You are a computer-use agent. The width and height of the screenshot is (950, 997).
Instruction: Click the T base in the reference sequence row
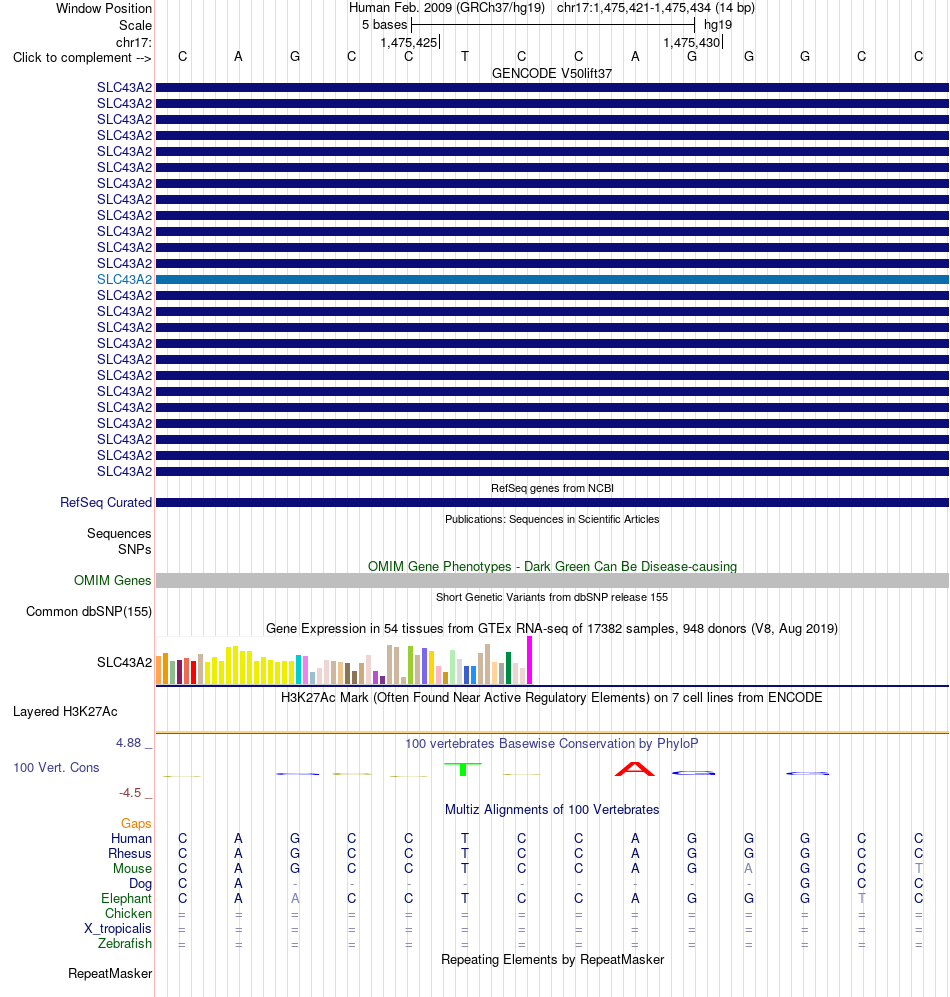click(x=465, y=57)
